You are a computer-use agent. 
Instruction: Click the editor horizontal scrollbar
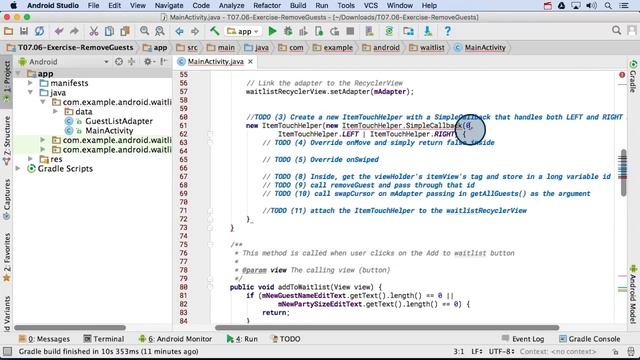coord(387,327)
